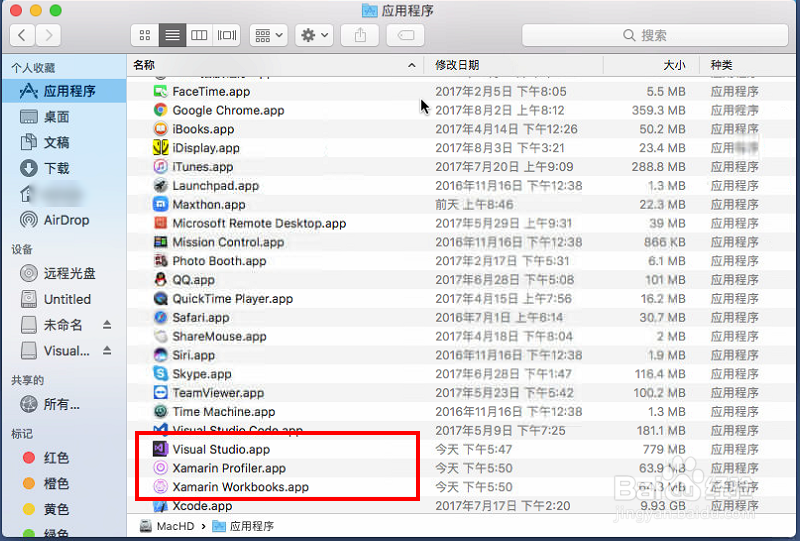Screen dimensions: 800x541
Task: Select the Xamarin Profiler.app icon
Action: click(160, 468)
